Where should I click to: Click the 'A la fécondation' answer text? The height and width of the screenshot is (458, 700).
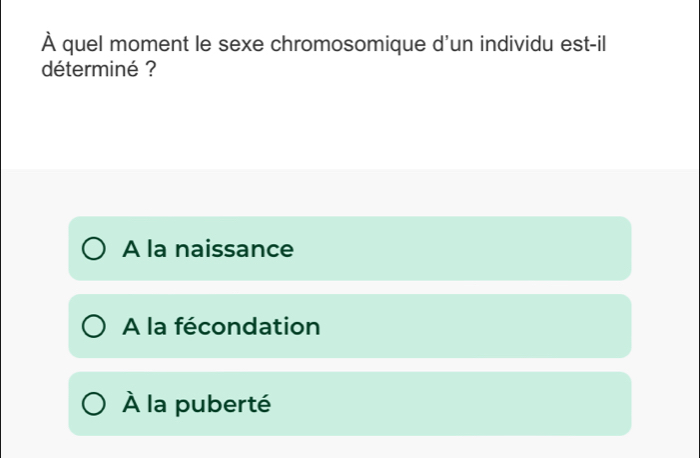(x=221, y=326)
